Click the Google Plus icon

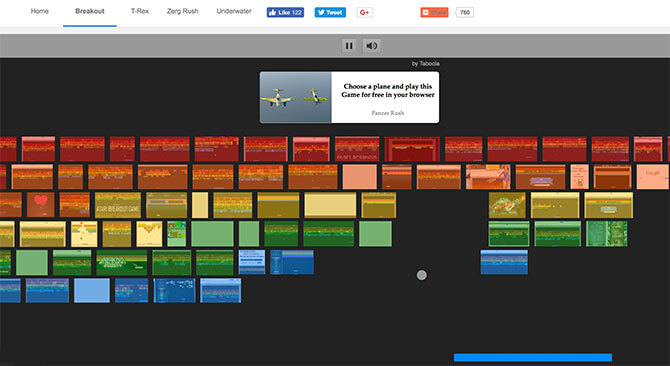point(365,12)
